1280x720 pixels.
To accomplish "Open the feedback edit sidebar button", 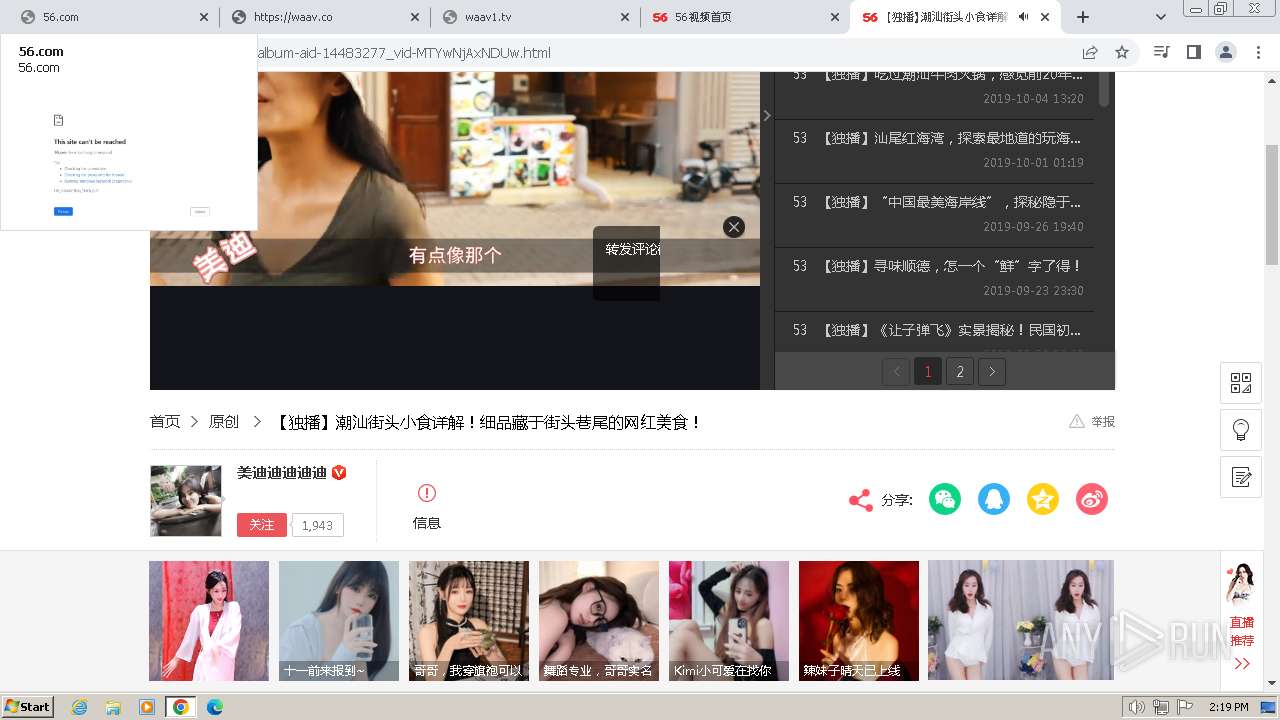I will (1241, 477).
